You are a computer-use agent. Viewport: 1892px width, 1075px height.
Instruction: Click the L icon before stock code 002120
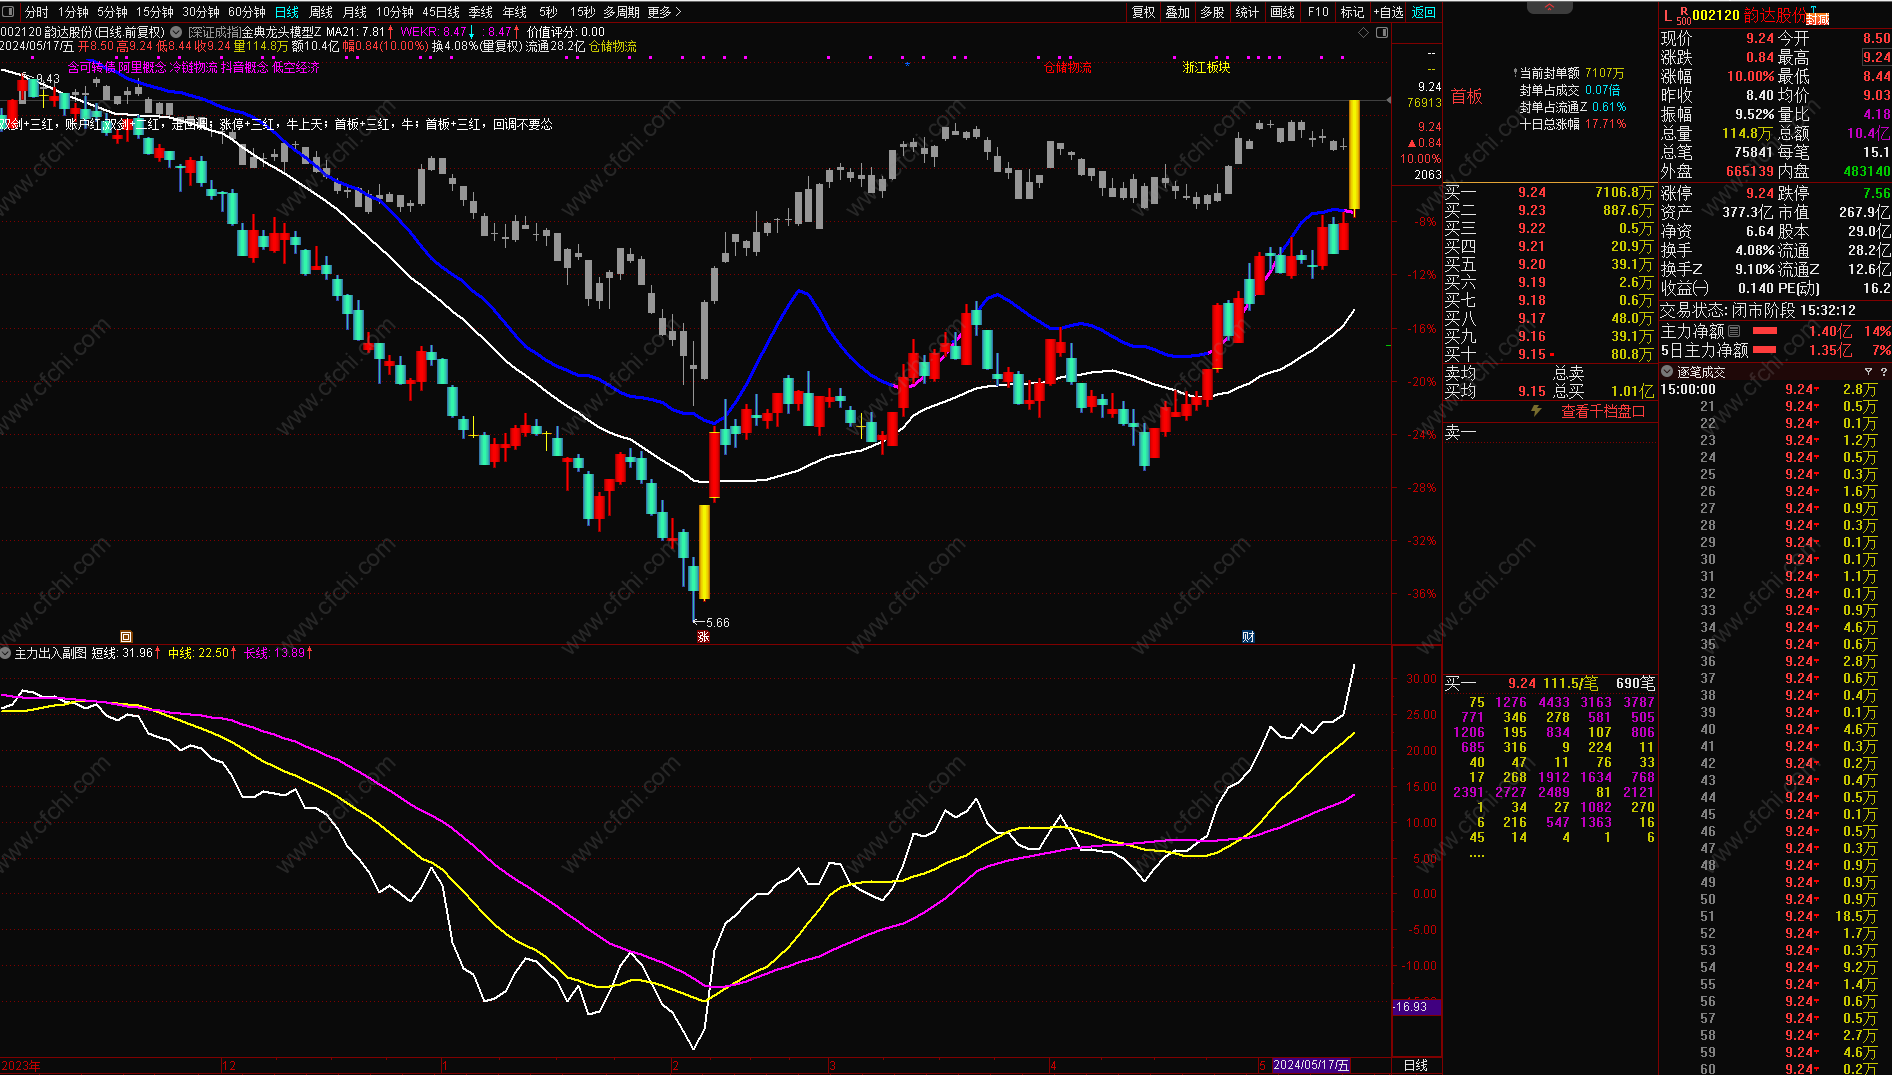click(1667, 15)
